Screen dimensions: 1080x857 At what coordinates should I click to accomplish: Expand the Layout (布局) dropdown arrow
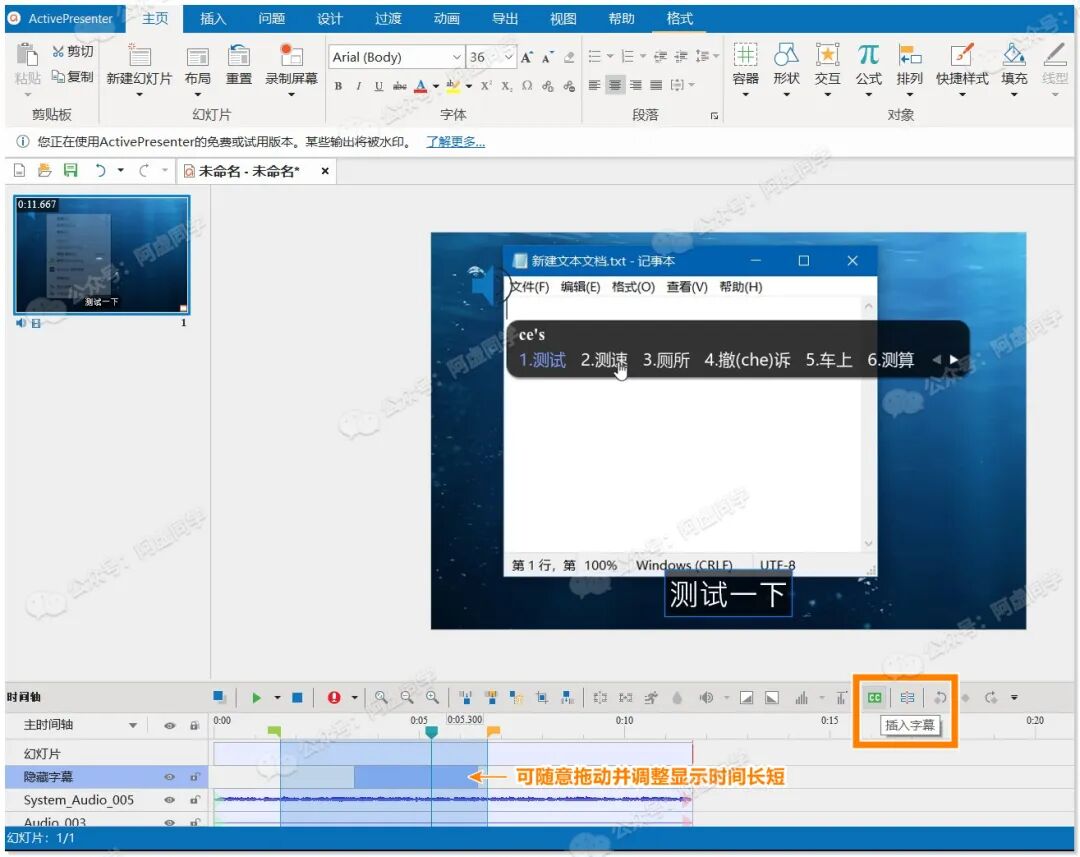(198, 95)
